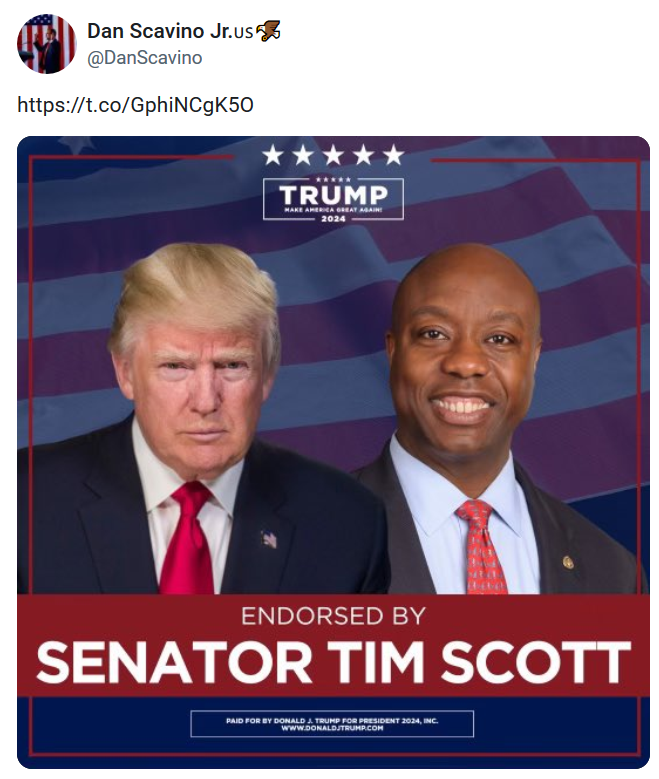Click the solid red necktie

click(x=186, y=538)
